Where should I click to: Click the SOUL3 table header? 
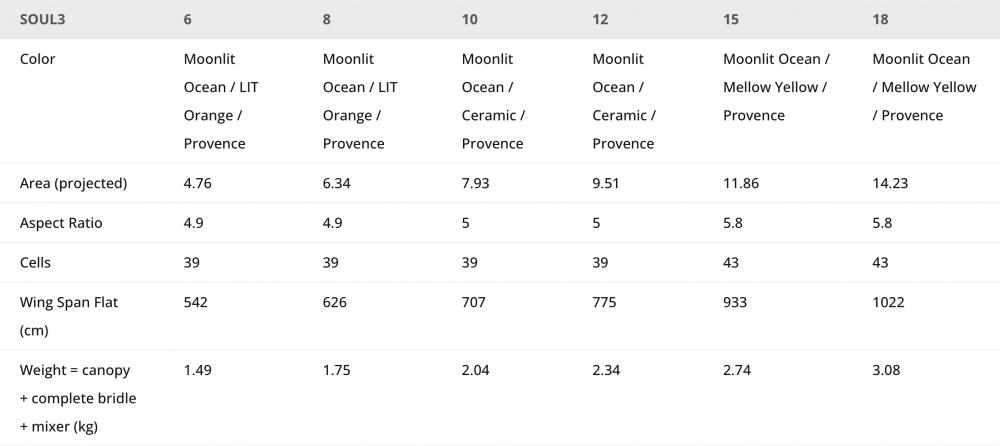tap(43, 19)
